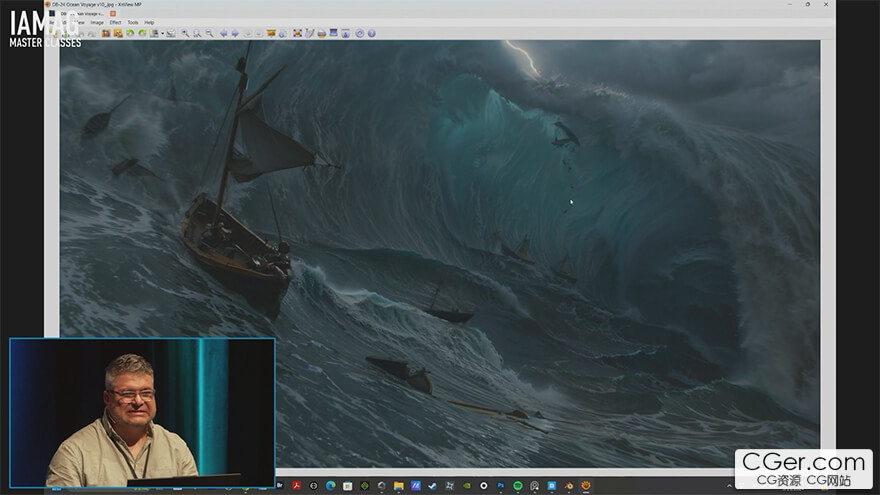Viewport: 880px width, 495px height.
Task: Click the XnView MP taskbar icon
Action: (585, 485)
